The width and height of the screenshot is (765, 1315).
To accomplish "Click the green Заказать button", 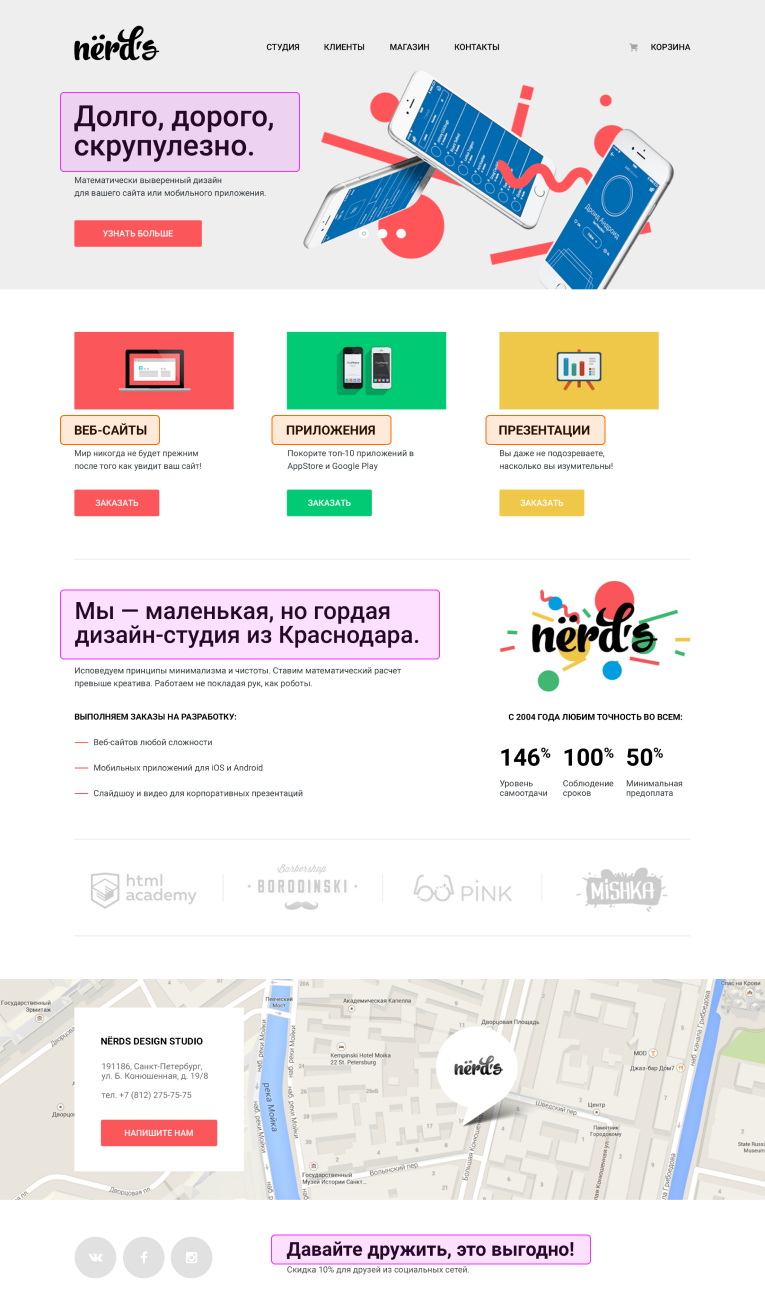I will 329,503.
